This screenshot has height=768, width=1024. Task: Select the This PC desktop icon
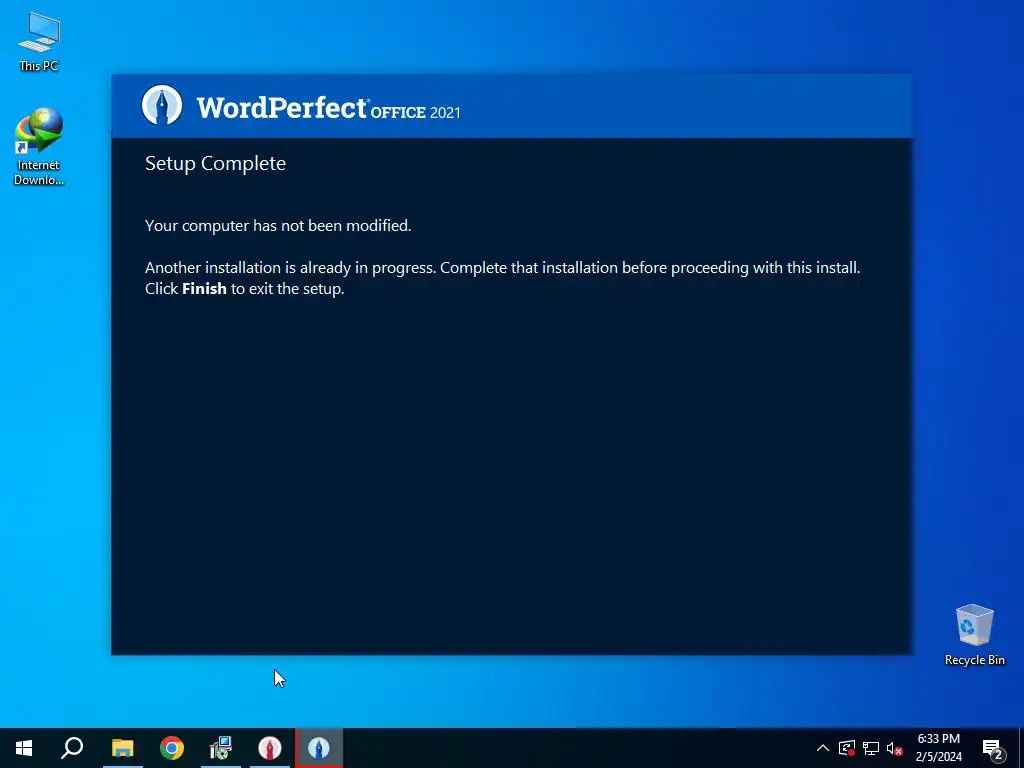pos(39,41)
